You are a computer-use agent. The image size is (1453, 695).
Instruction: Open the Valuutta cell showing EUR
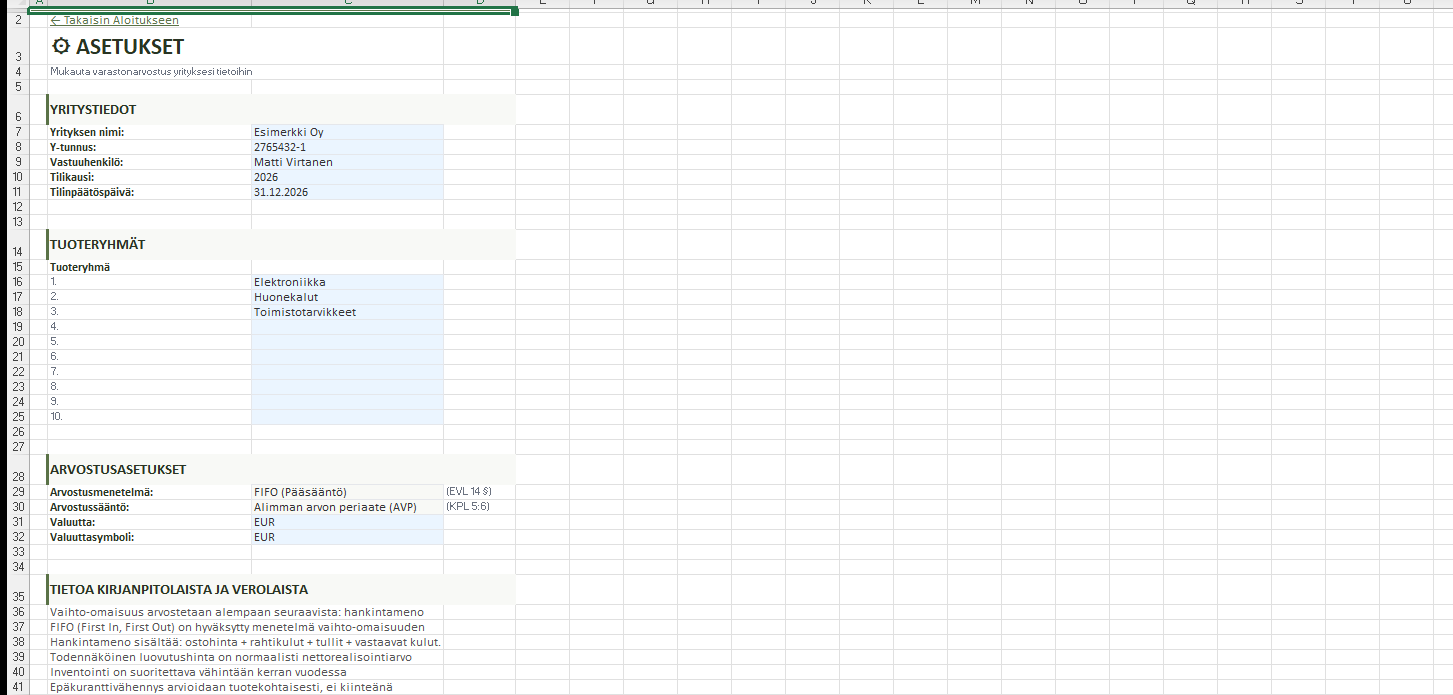(x=346, y=522)
